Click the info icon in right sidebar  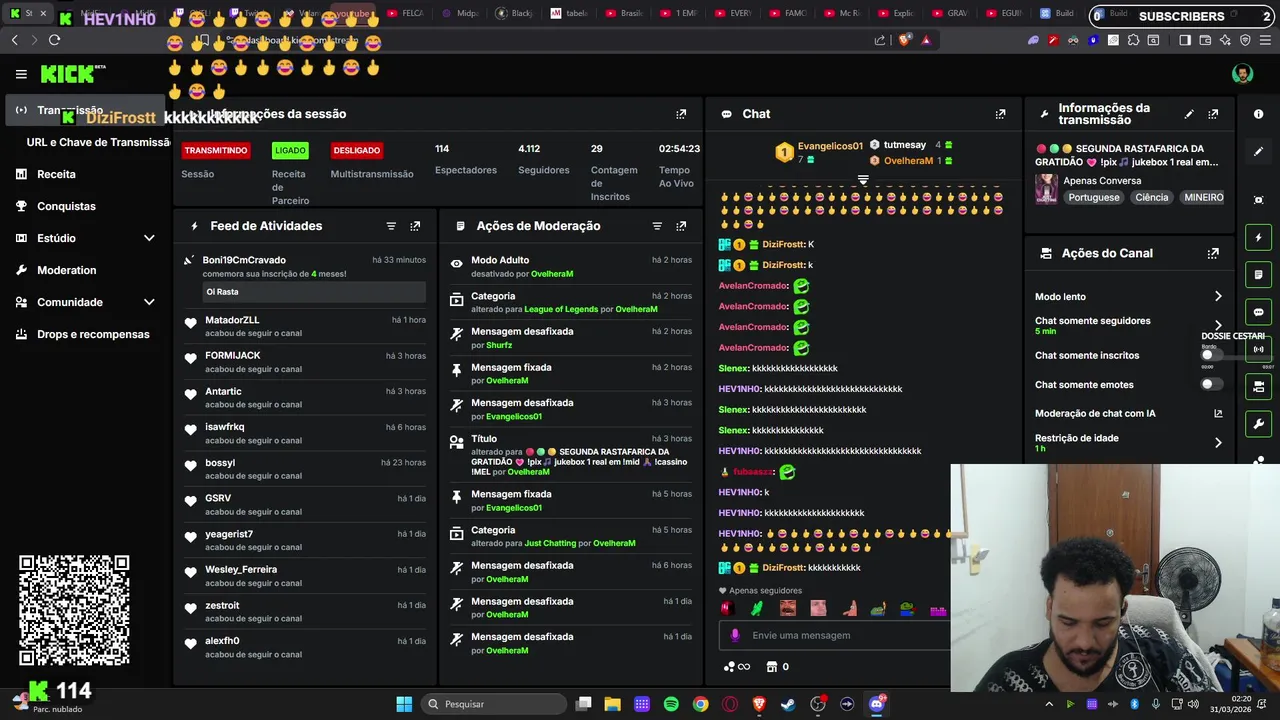[1259, 114]
